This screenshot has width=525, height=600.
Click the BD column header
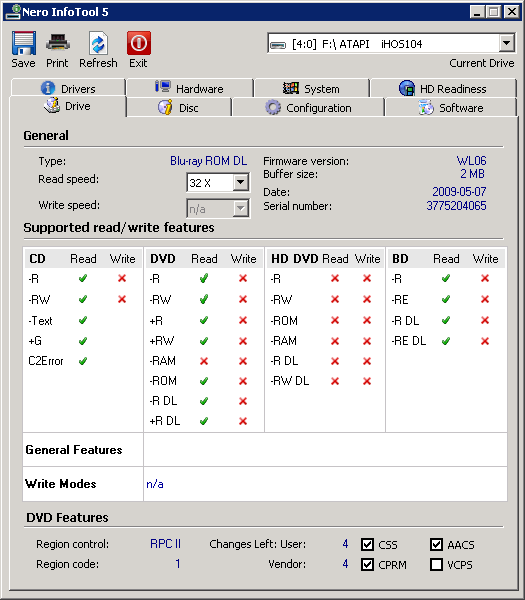coord(400,259)
